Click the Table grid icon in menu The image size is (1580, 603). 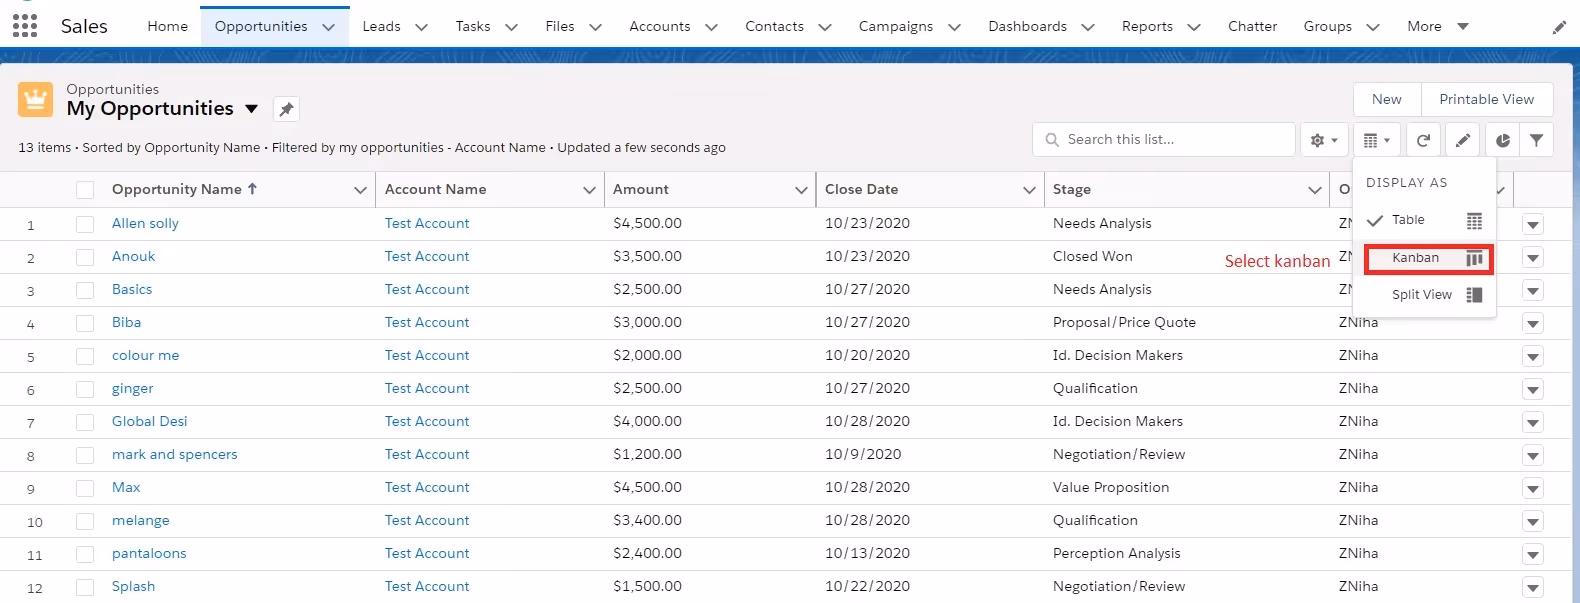tap(1474, 221)
